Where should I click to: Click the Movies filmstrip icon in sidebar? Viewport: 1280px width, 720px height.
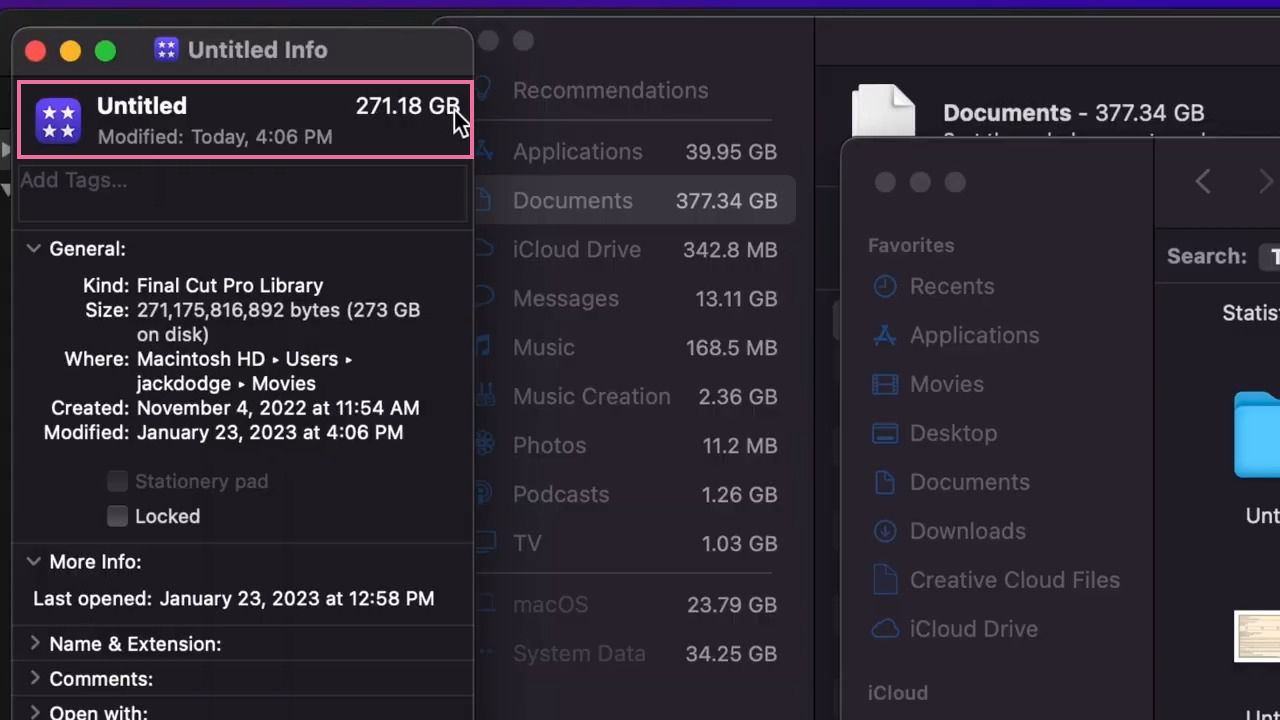(885, 385)
